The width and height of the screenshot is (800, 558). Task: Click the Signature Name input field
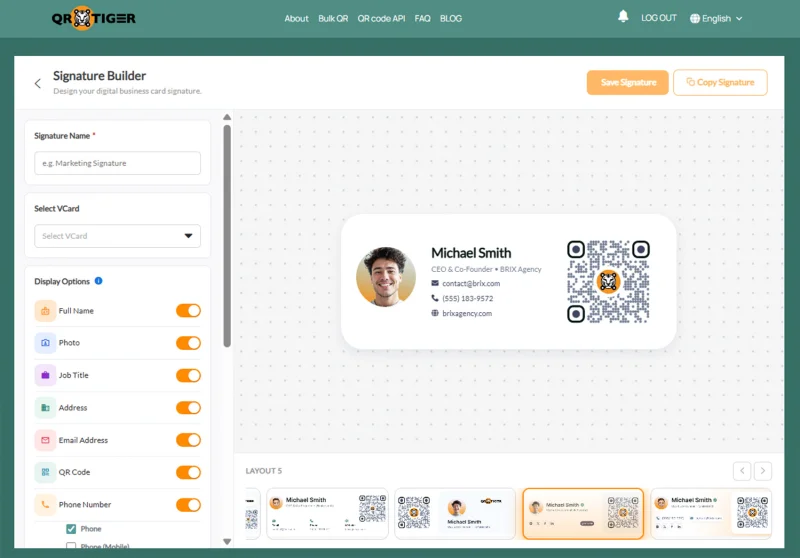117,163
